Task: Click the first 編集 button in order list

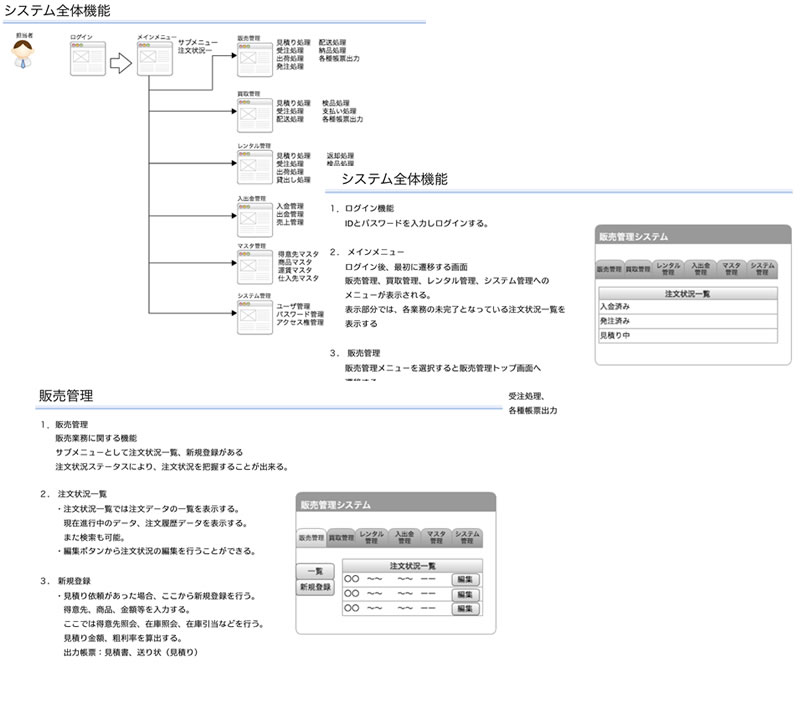Action: [x=466, y=579]
